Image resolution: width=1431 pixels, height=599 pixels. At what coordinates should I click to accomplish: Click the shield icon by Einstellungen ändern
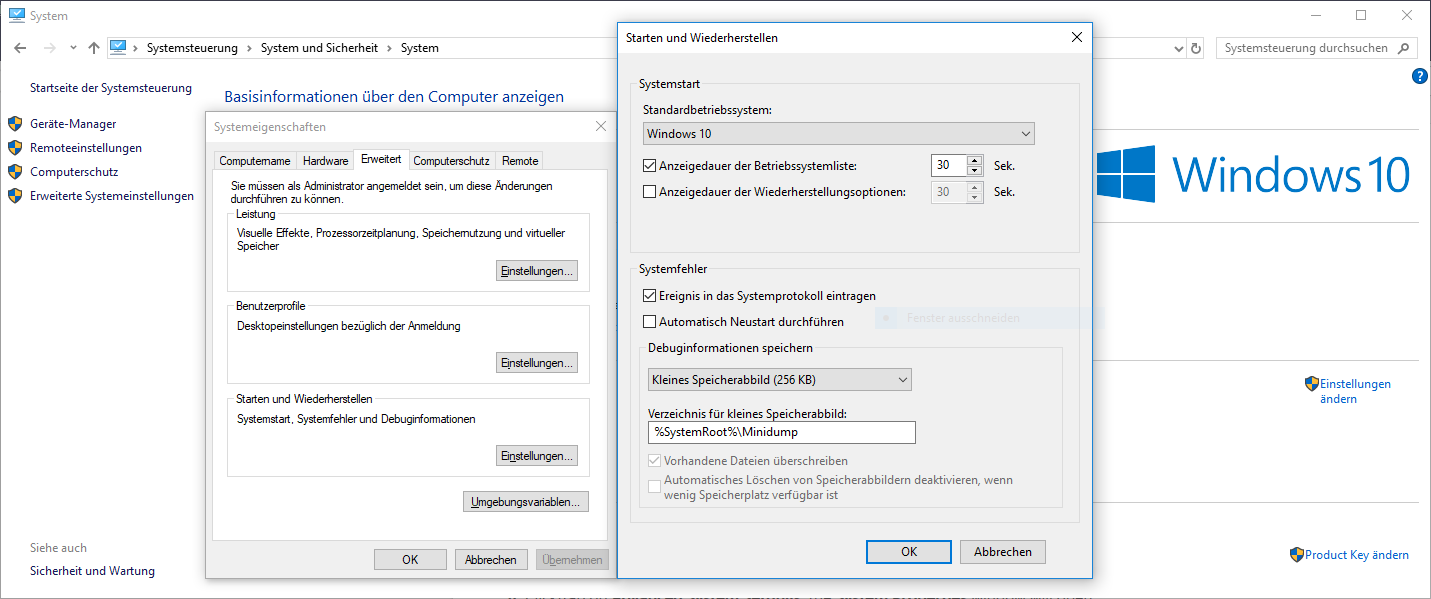coord(1312,384)
